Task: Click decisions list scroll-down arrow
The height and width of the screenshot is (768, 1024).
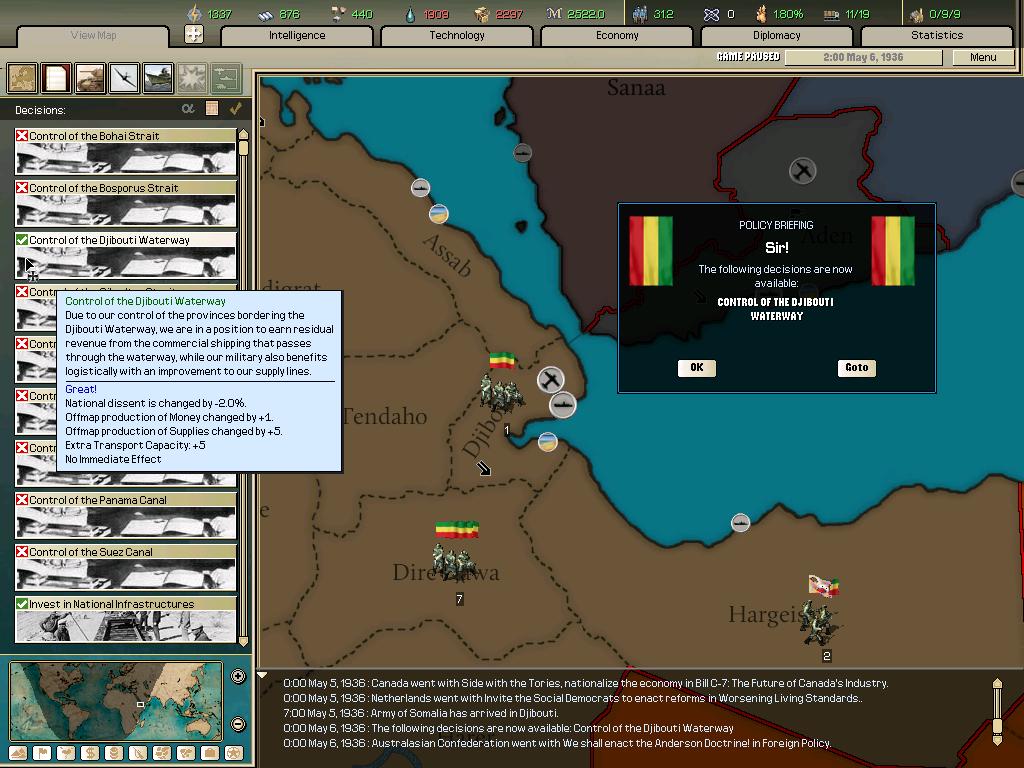Action: 244,641
